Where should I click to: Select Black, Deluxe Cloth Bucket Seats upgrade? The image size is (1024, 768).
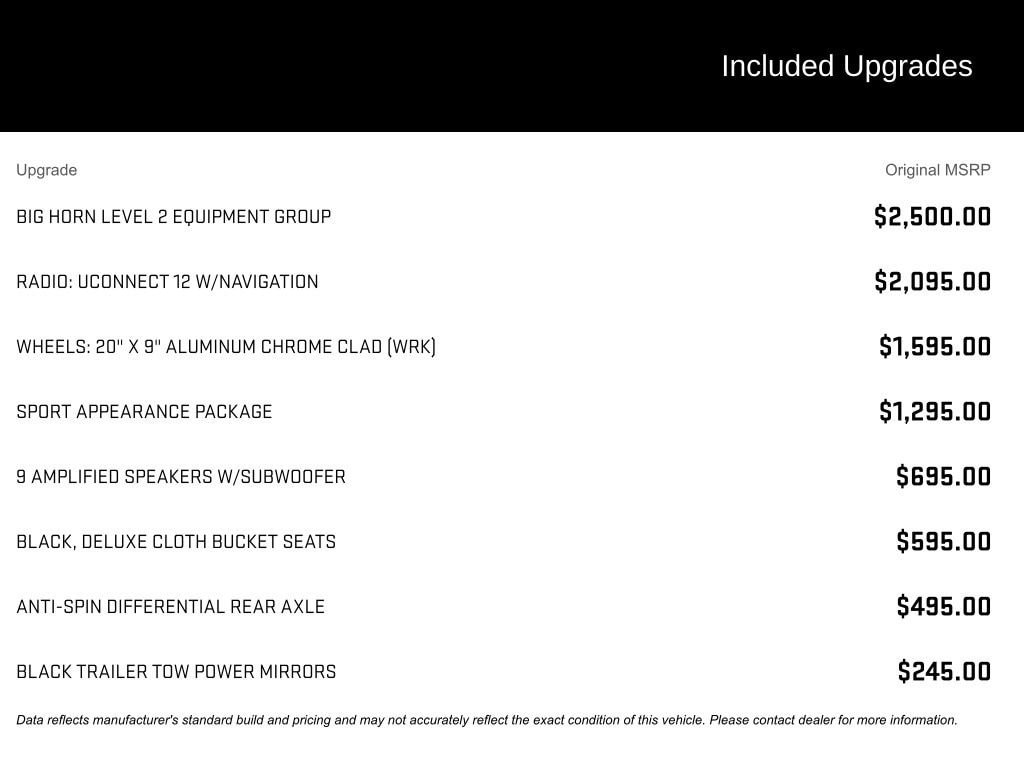176,542
